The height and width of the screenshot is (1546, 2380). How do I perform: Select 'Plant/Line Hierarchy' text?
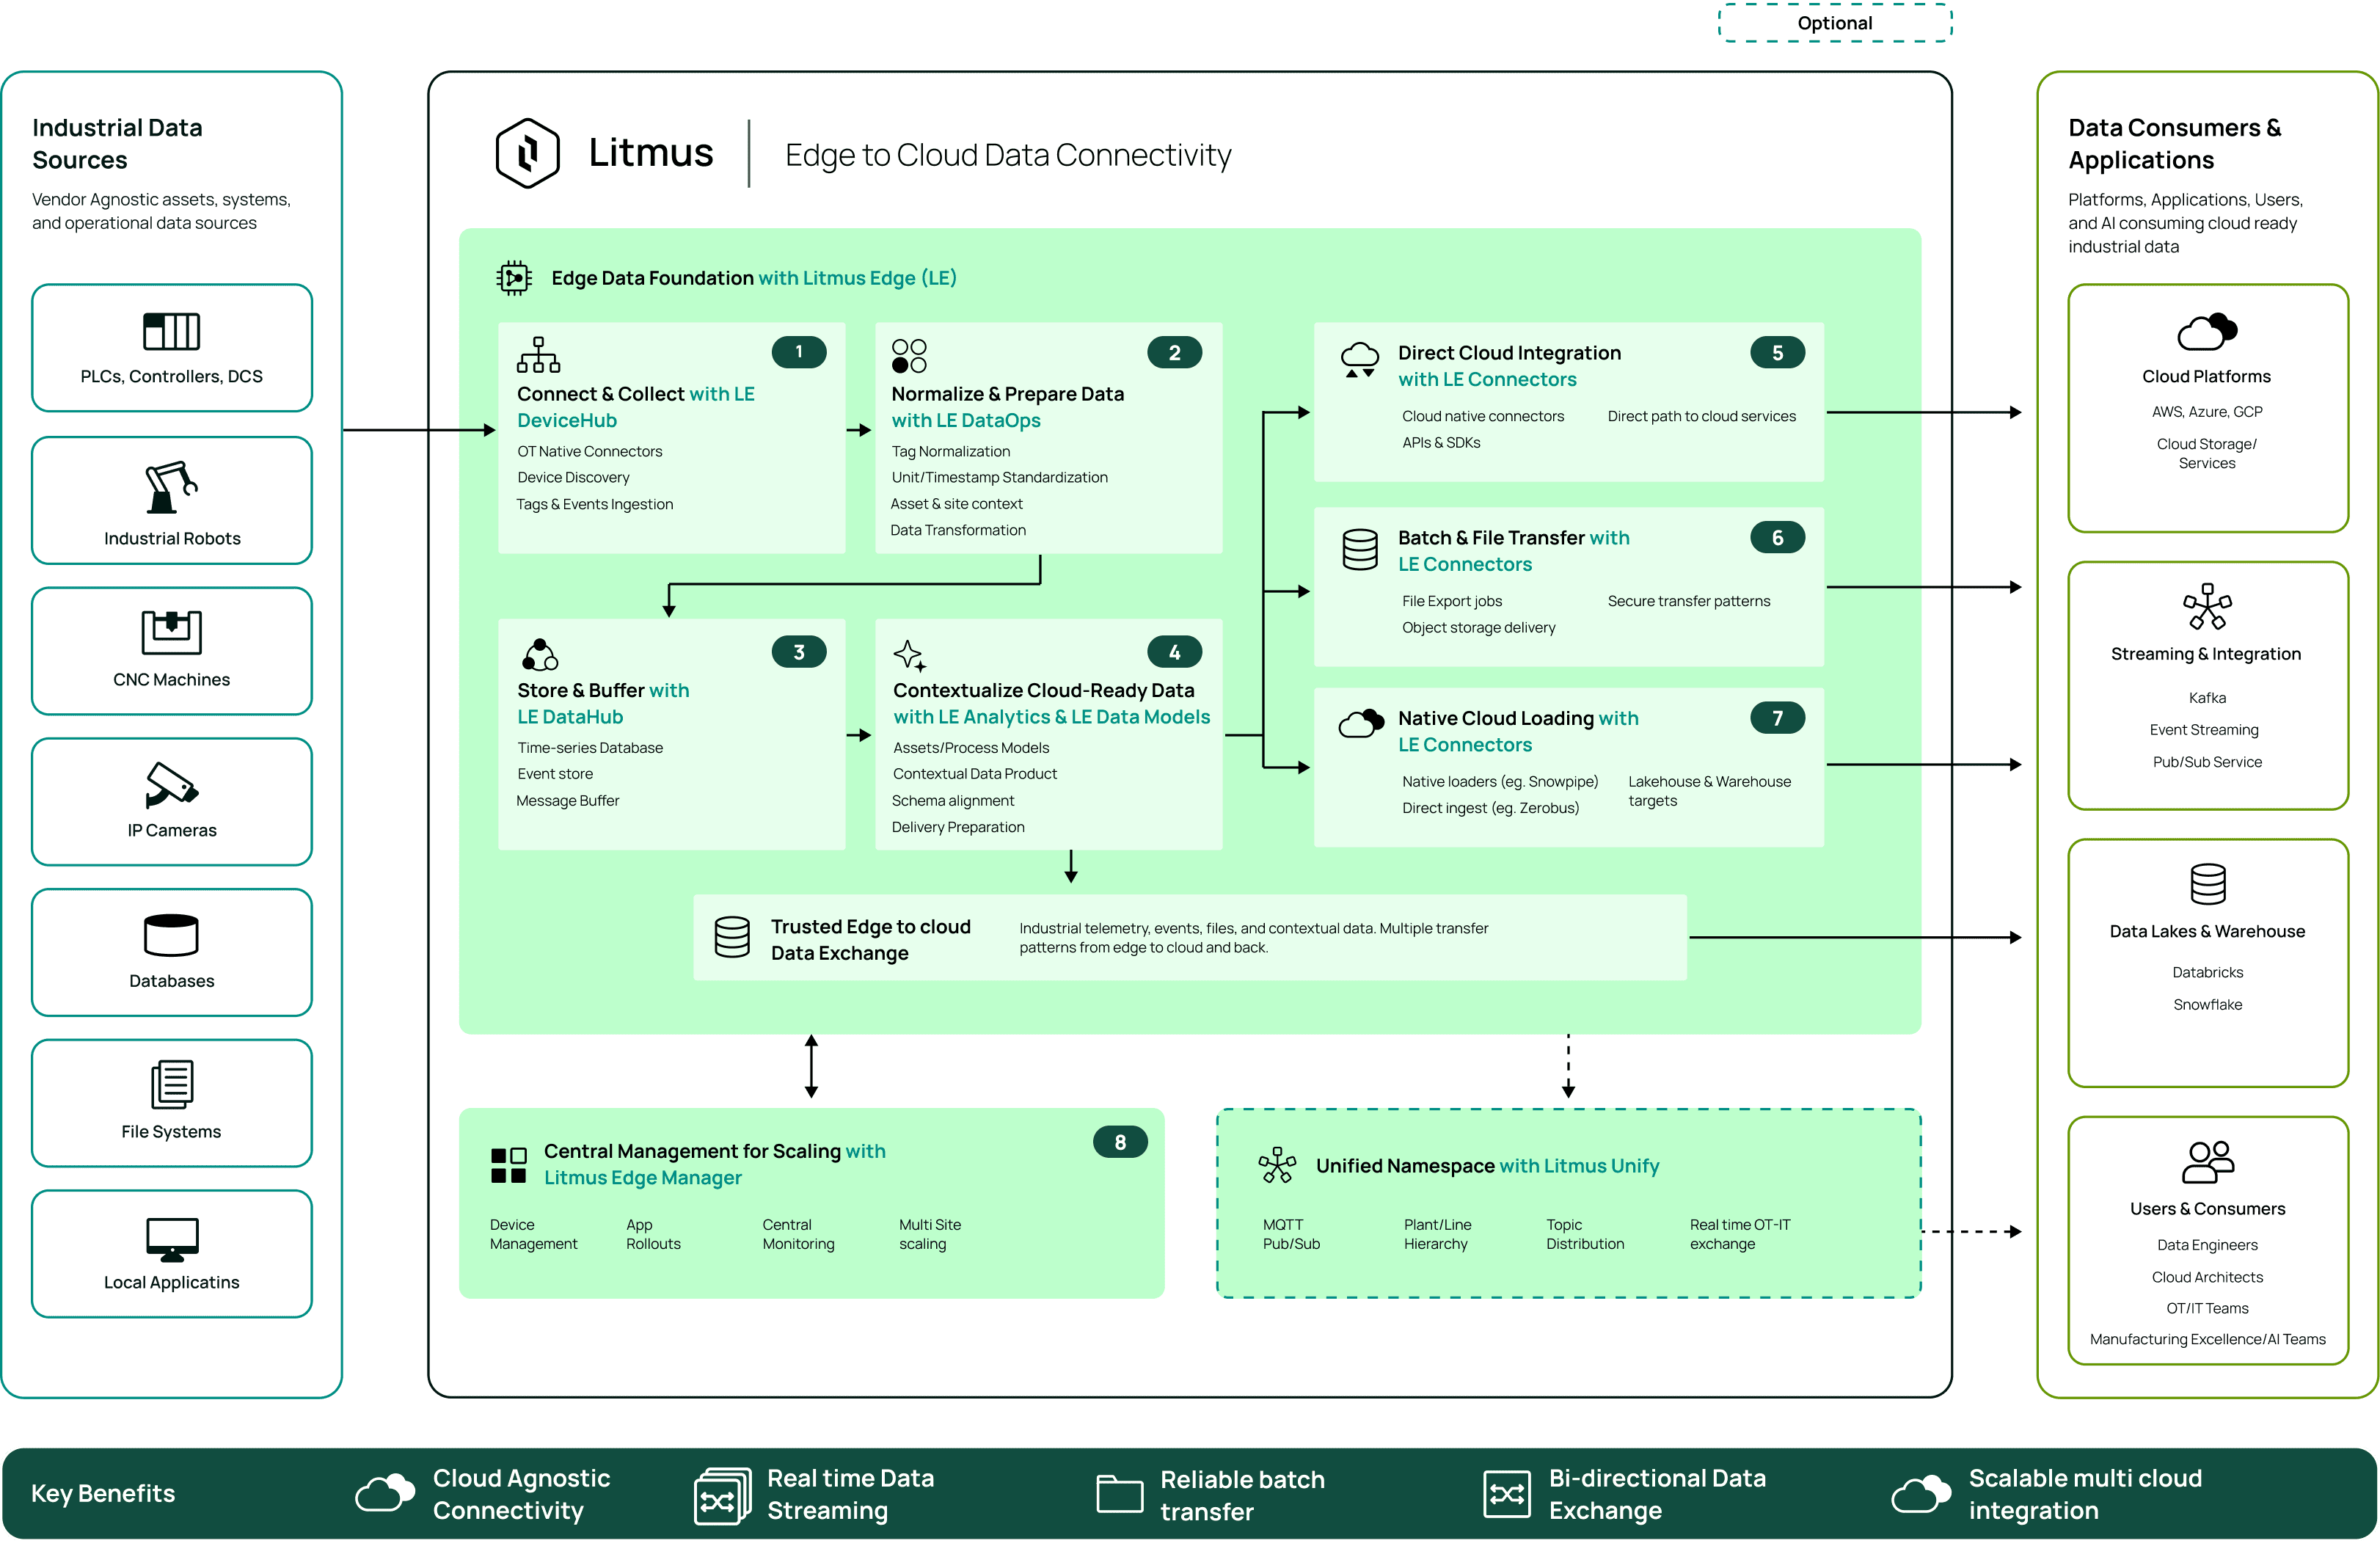[1437, 1234]
